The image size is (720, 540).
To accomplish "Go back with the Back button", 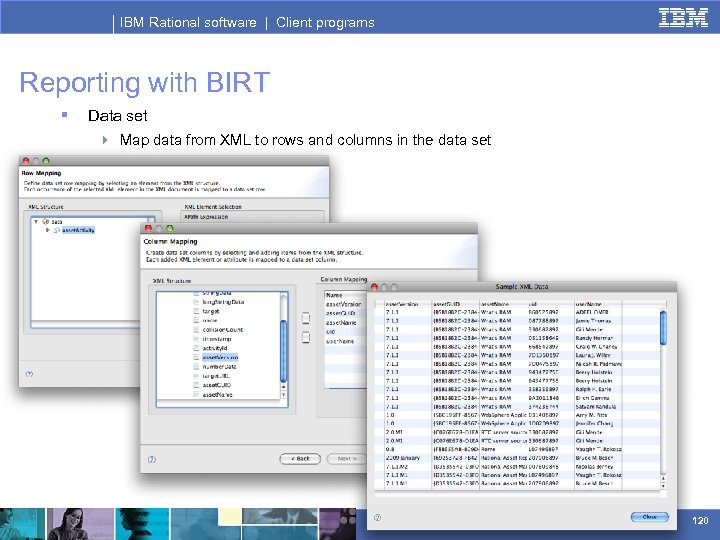I will tap(300, 458).
